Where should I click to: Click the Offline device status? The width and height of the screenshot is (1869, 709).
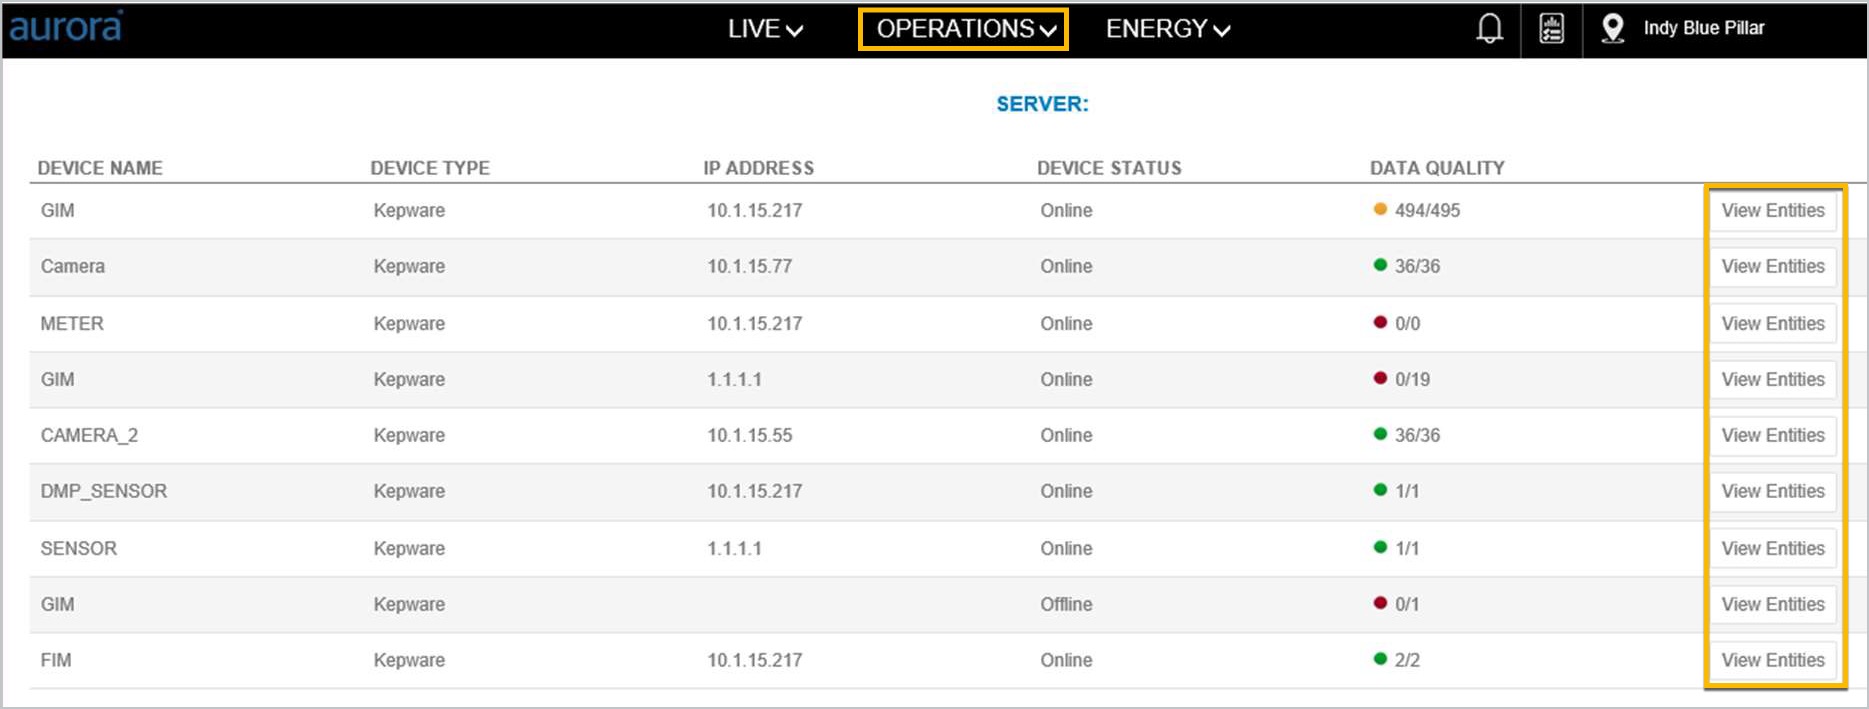tap(1066, 605)
